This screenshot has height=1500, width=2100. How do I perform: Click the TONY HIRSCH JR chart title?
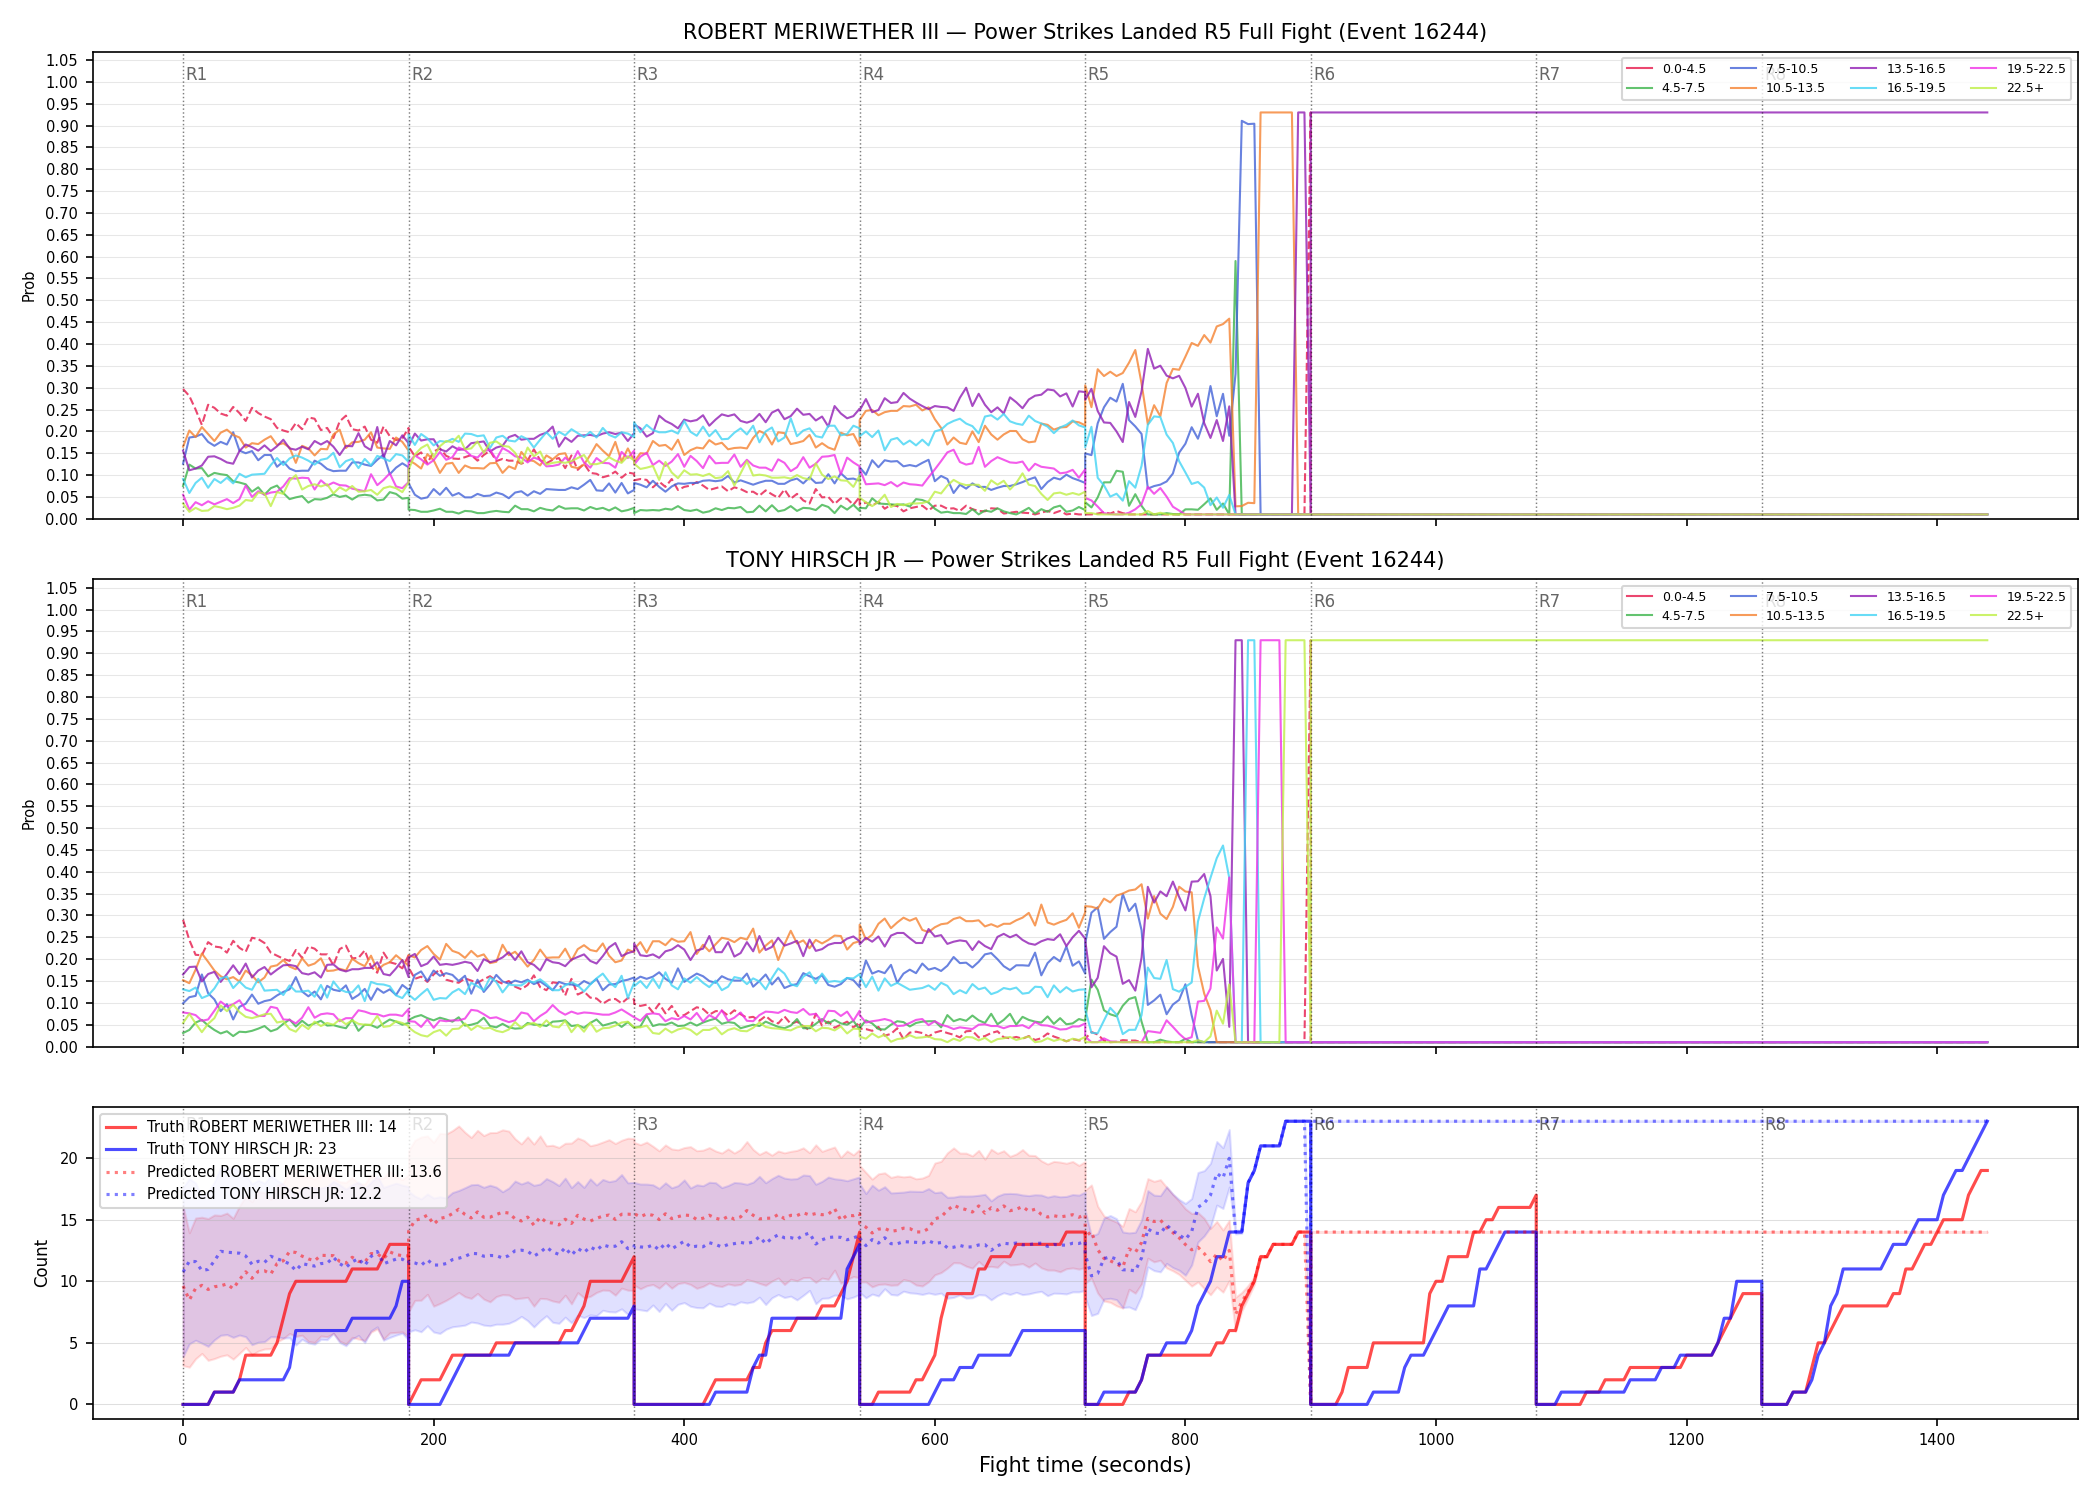point(1085,560)
